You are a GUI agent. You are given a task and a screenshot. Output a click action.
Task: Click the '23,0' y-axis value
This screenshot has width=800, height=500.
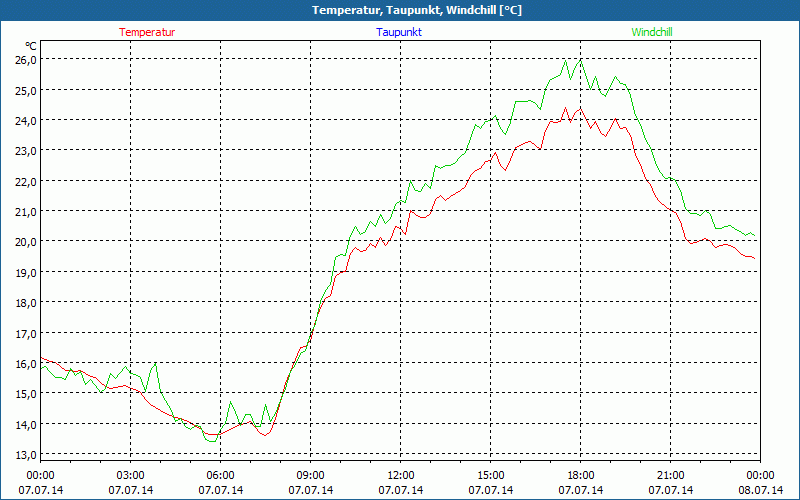click(x=26, y=151)
